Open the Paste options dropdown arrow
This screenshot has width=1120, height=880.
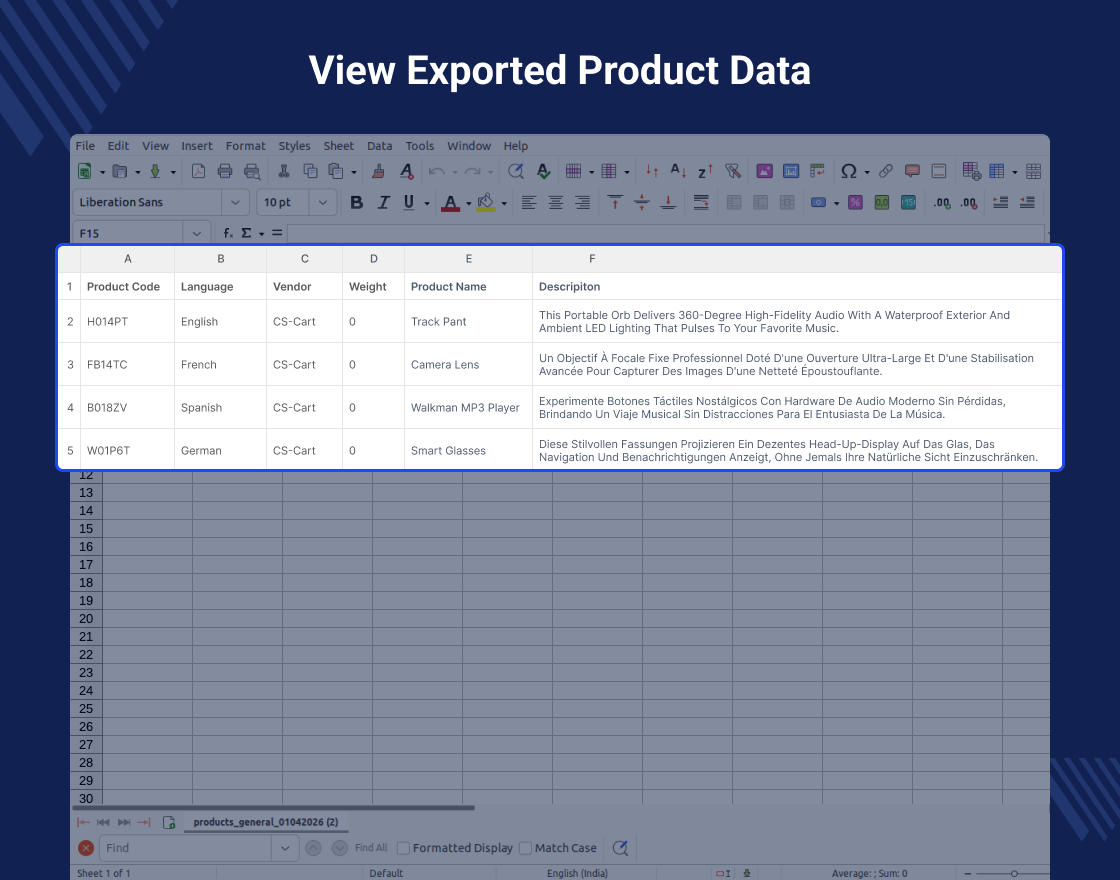(x=354, y=172)
